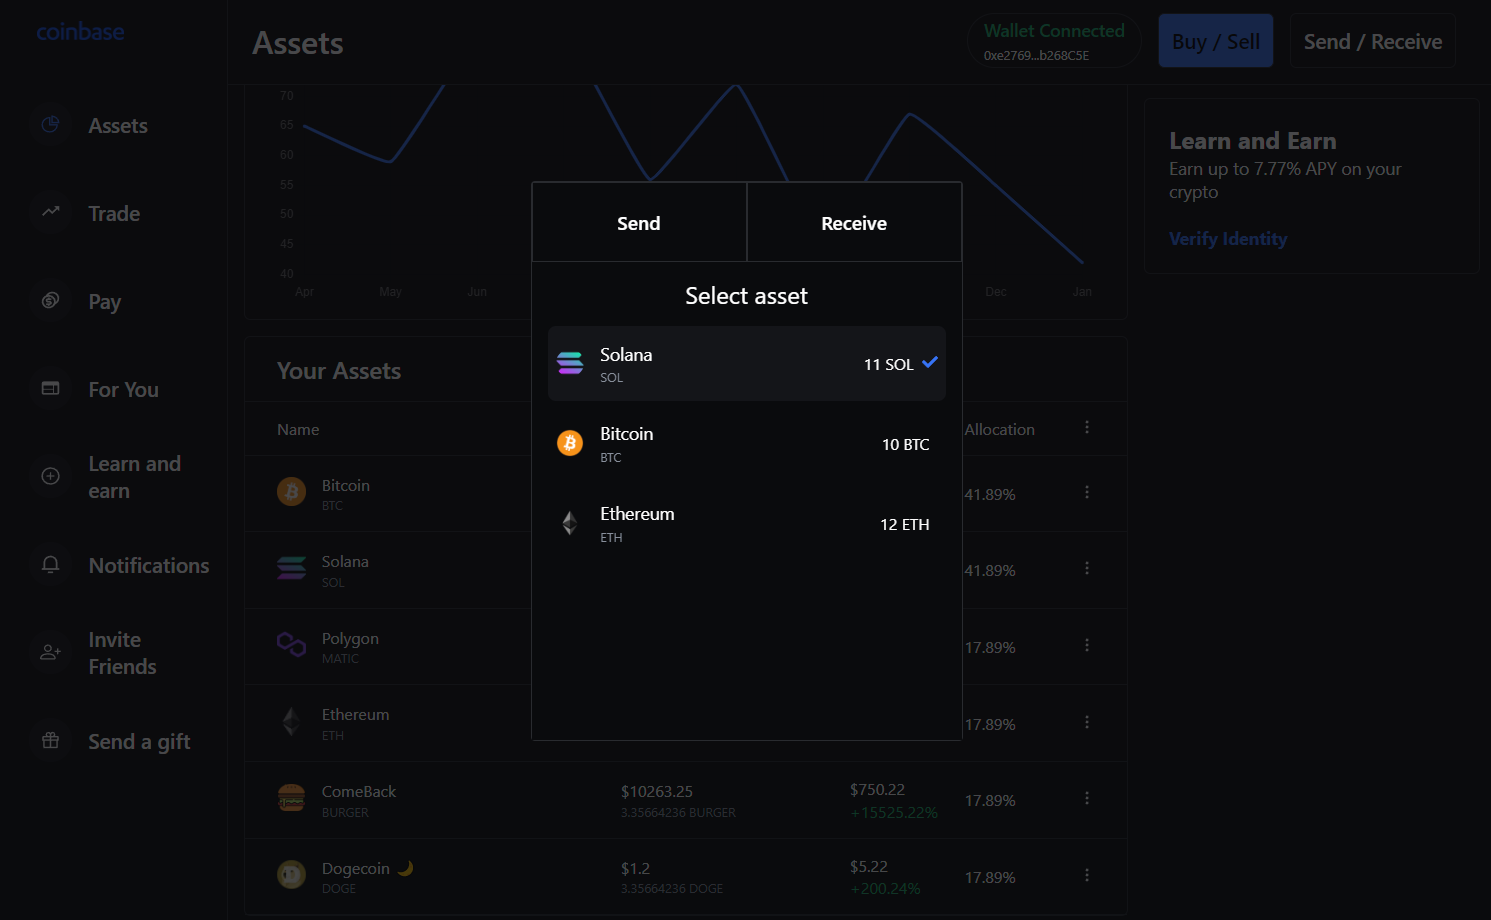Click the Buy / Sell button
Screen dimensions: 1491x920
point(1216,41)
